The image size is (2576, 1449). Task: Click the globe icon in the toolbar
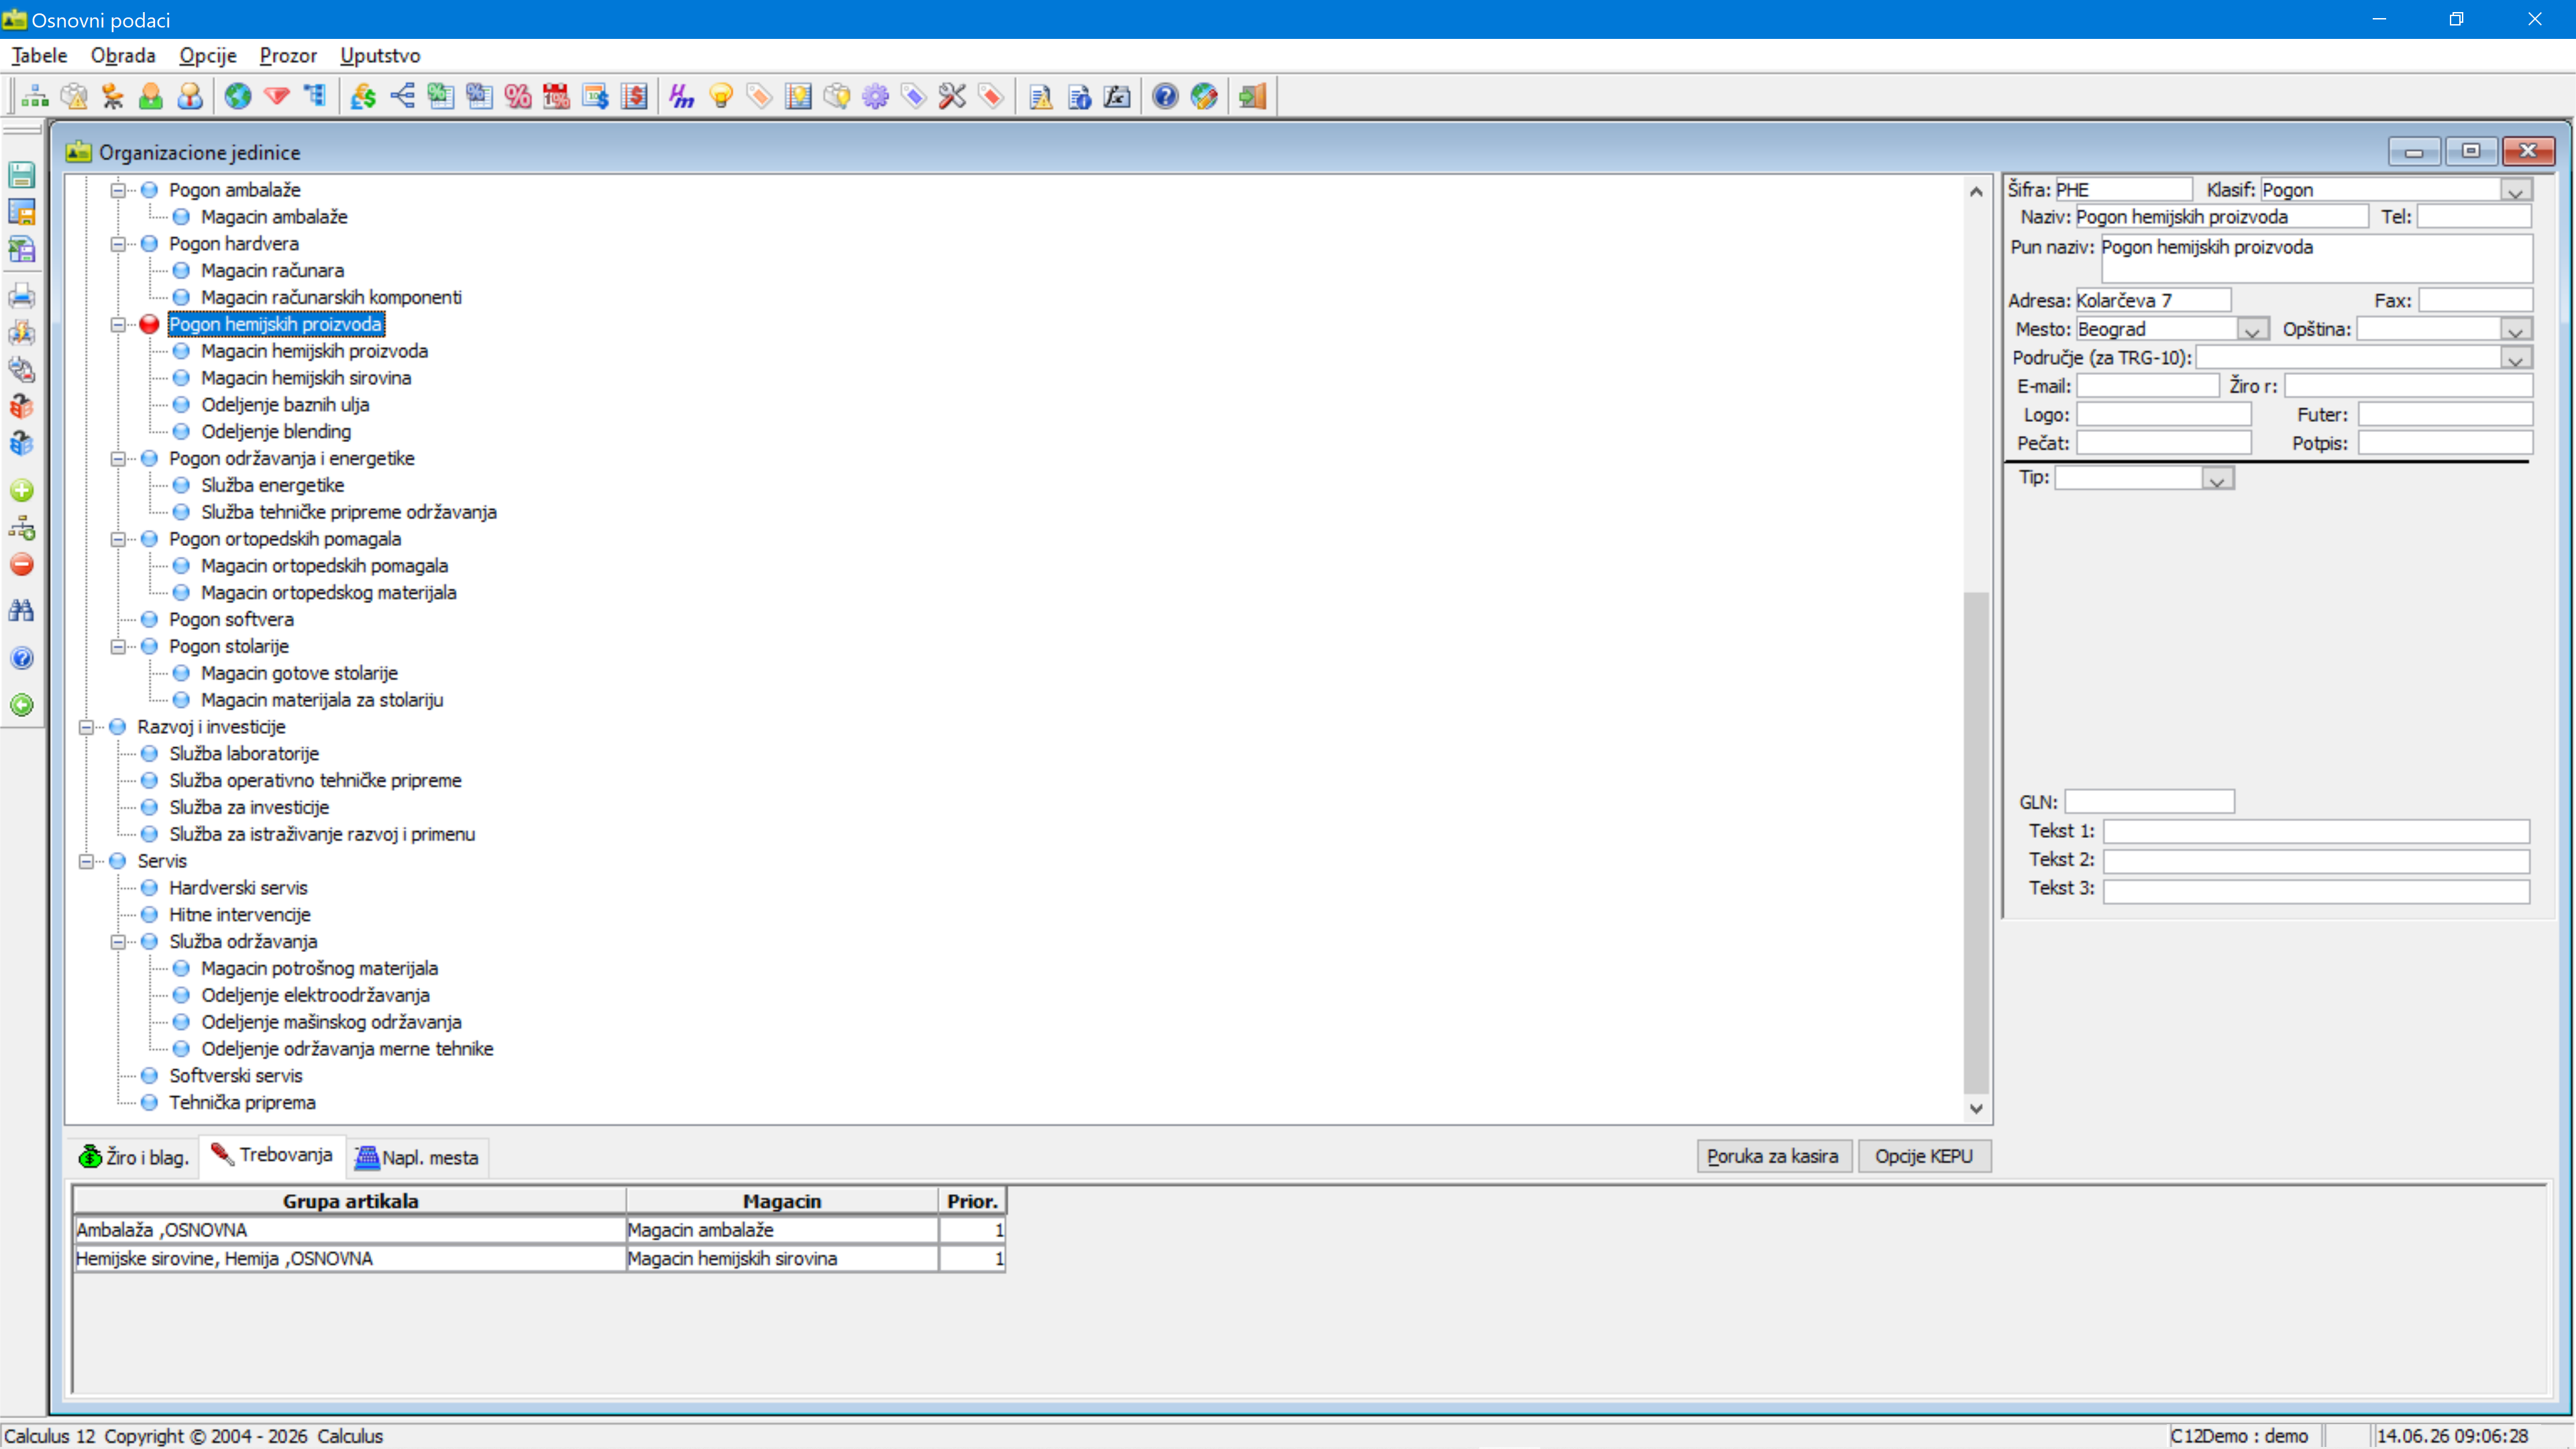click(x=238, y=96)
